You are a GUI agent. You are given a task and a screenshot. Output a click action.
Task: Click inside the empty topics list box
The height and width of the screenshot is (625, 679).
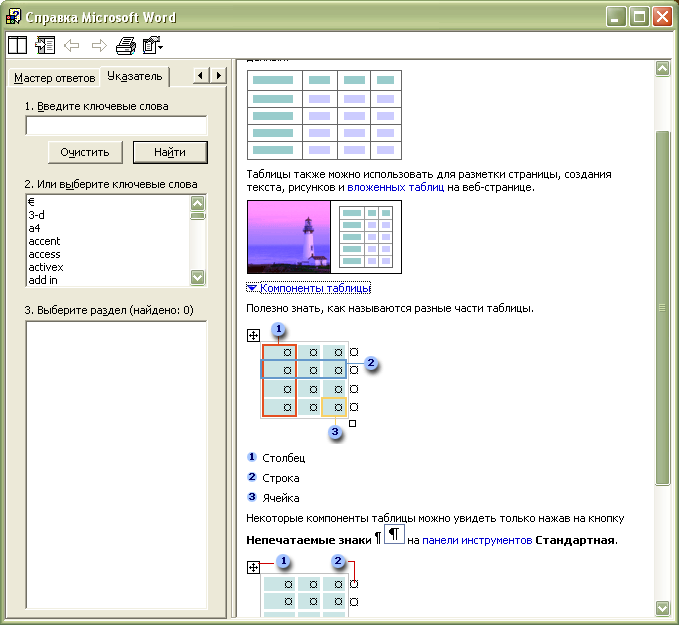point(116,465)
